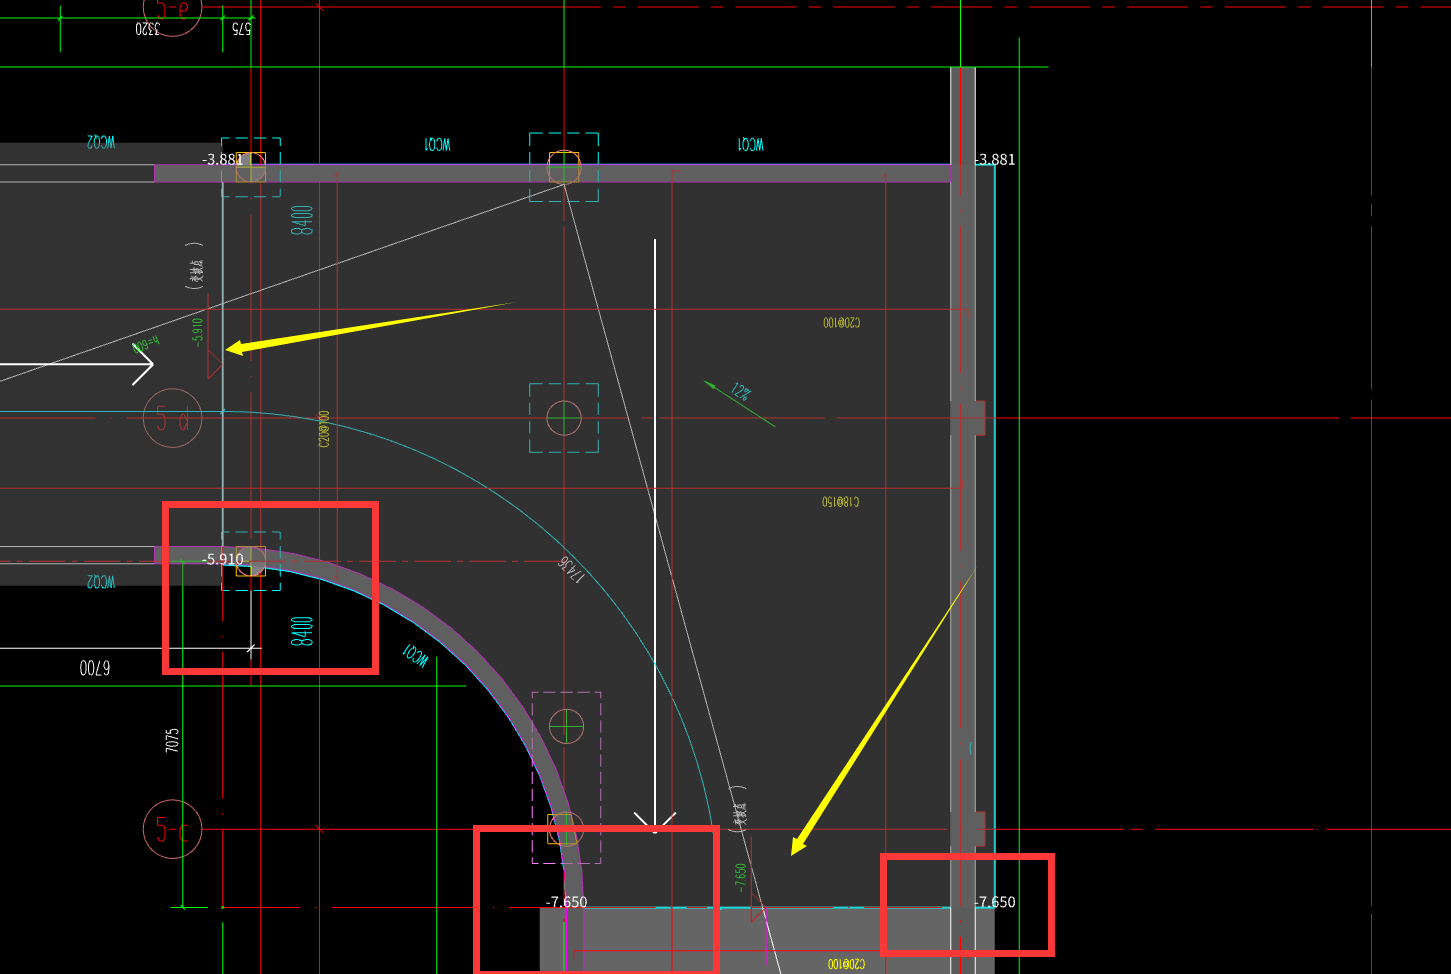Select the WQ01 label on the curved wall
1451x974 pixels.
point(415,656)
